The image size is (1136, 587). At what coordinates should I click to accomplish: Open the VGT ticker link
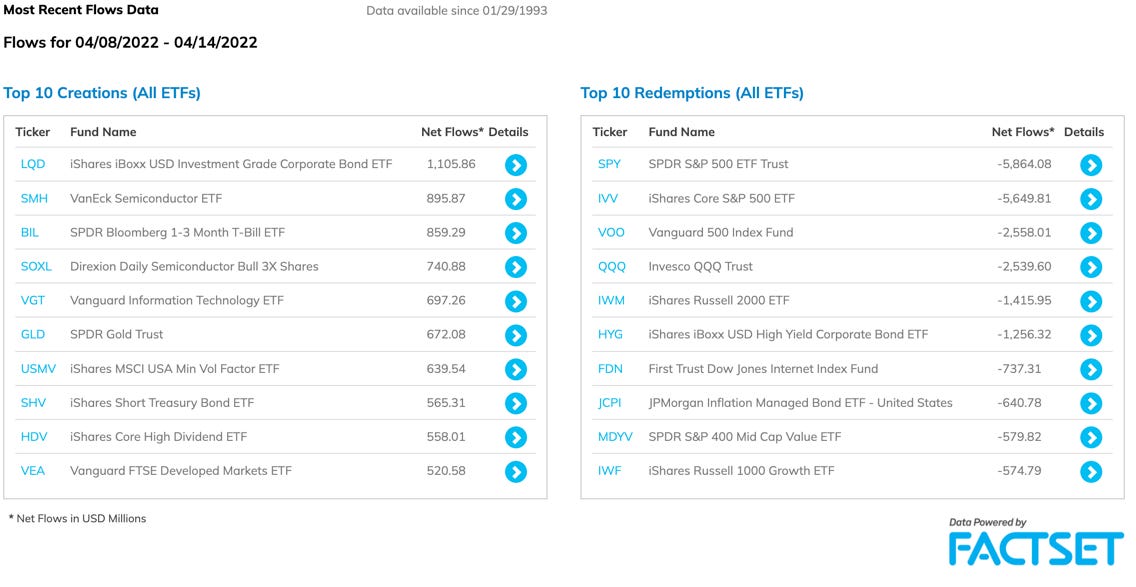click(33, 300)
